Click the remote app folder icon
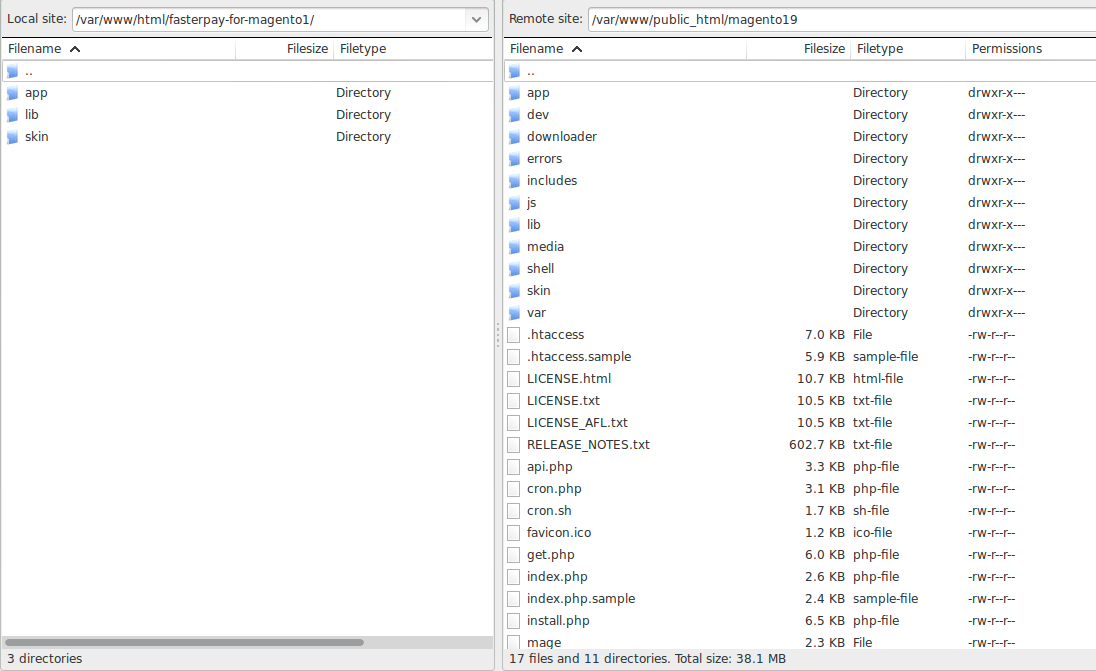 [514, 93]
